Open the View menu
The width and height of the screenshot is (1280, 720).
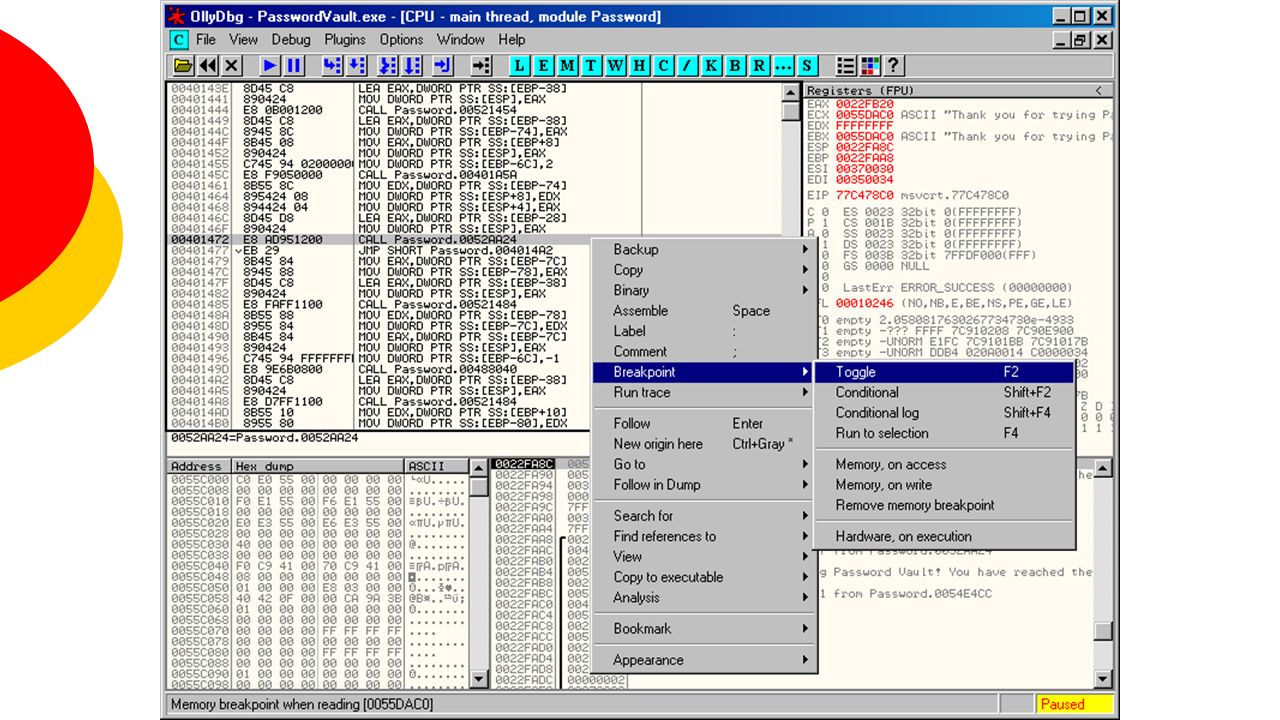coord(243,40)
